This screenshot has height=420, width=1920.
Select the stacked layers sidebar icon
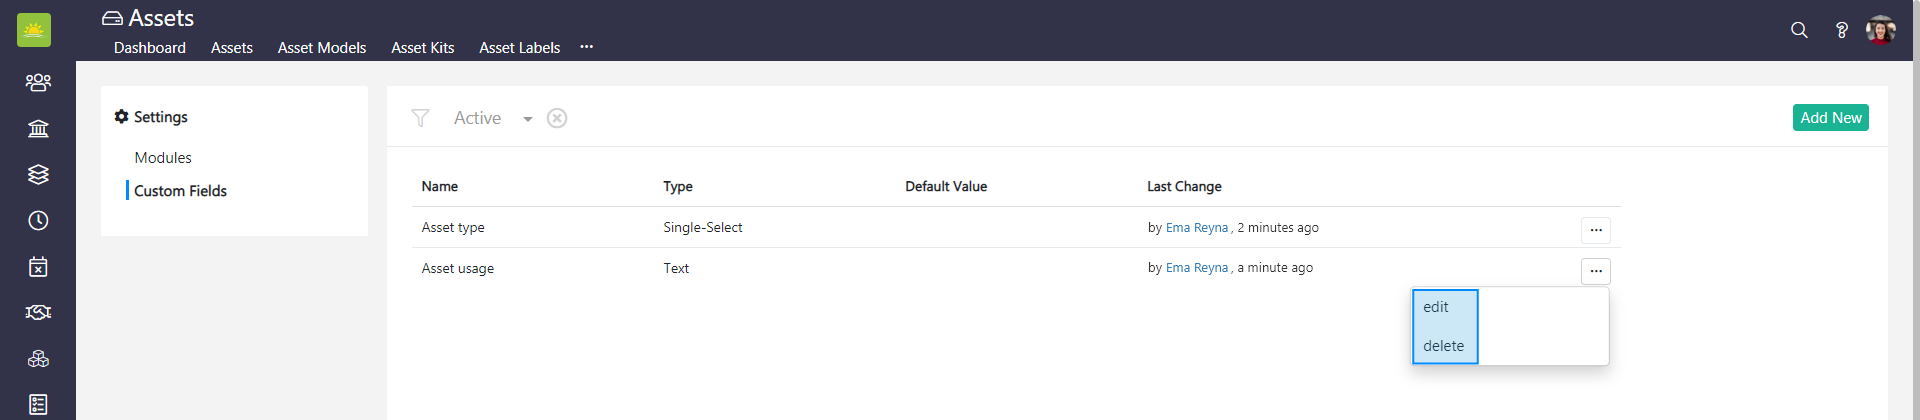(38, 174)
